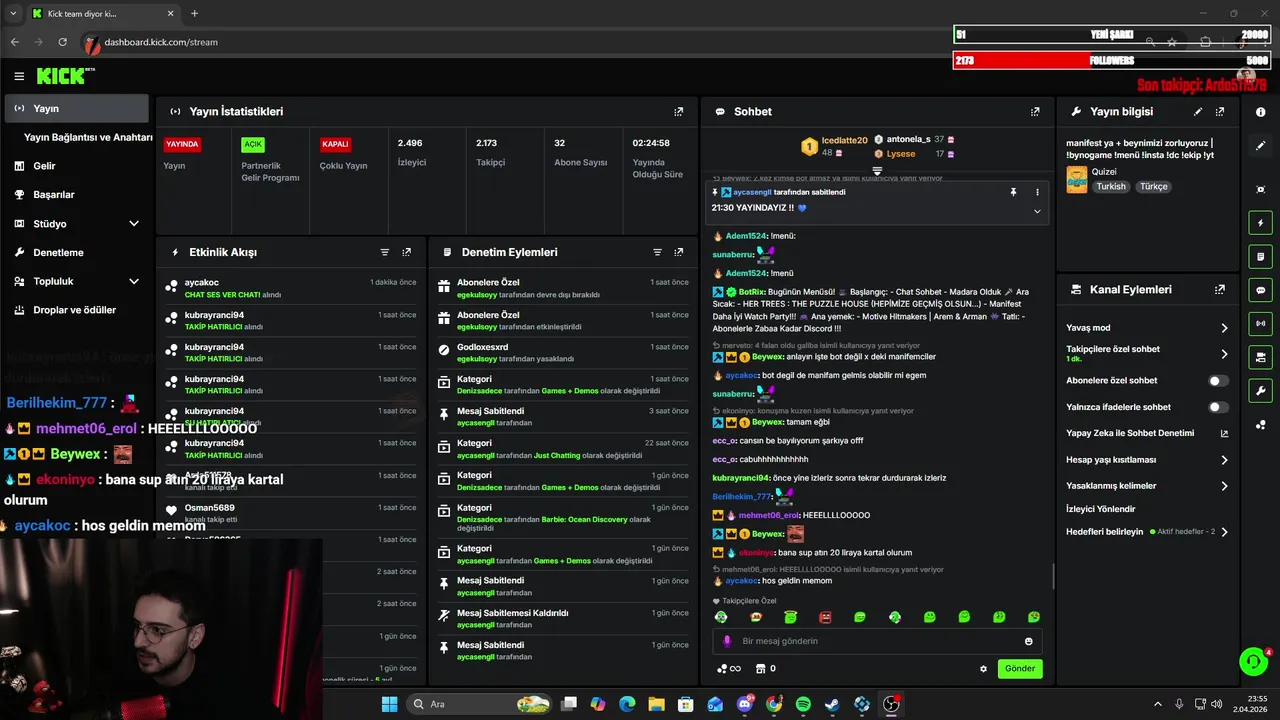Open the Gelir sidebar item
Screen dimensions: 1280x720
[x=76, y=166]
